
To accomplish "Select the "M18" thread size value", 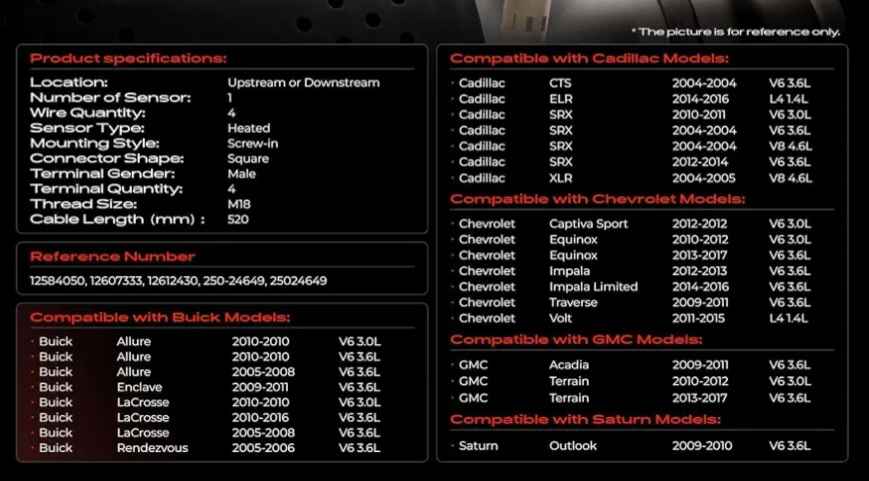I will click(239, 204).
